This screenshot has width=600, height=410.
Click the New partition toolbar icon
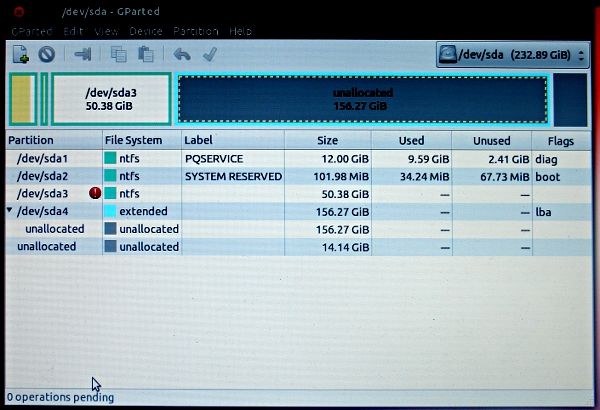tap(21, 54)
